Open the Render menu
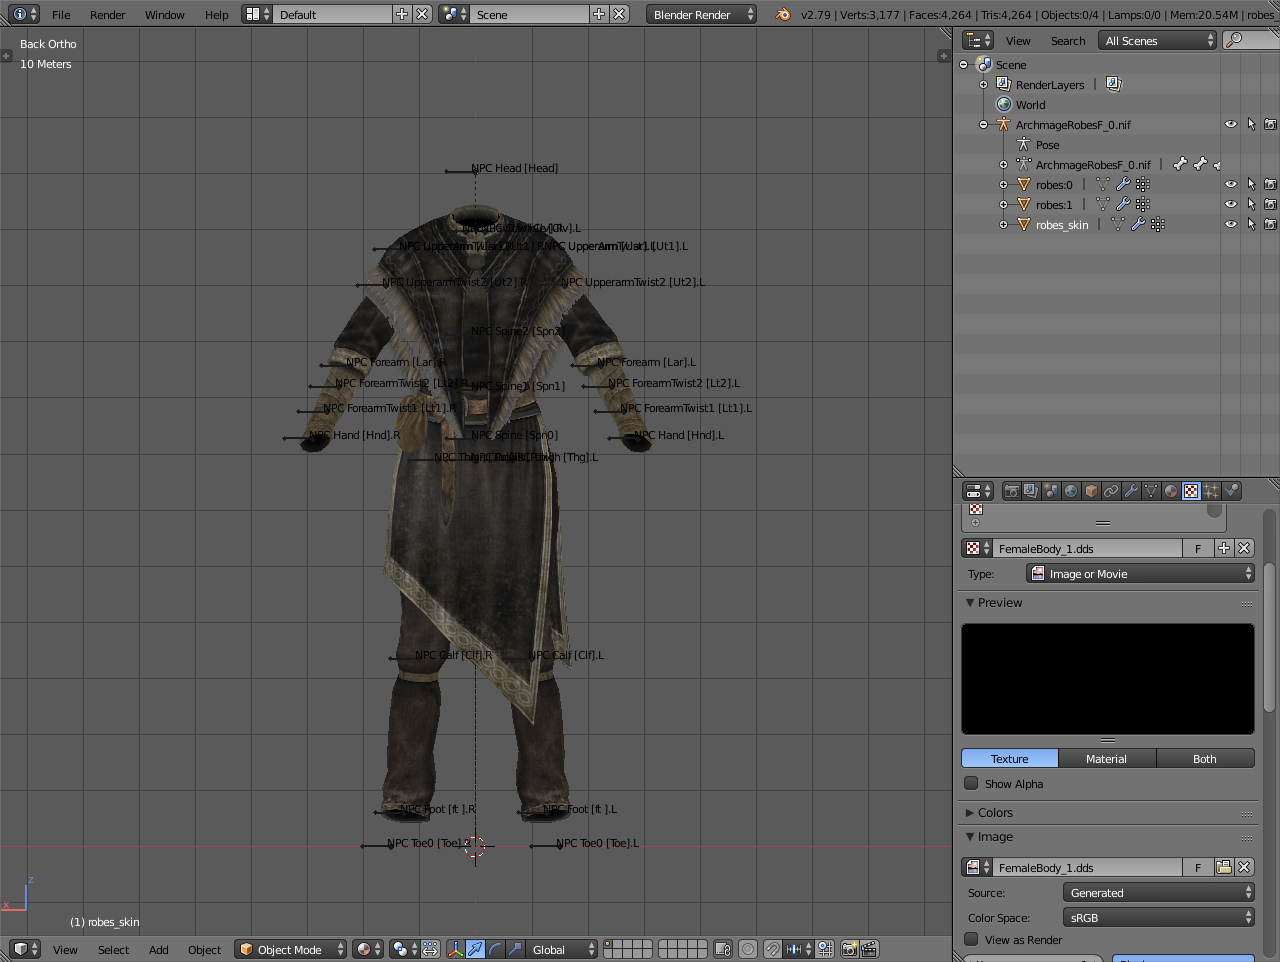Screen dimensions: 1280x962 point(108,14)
